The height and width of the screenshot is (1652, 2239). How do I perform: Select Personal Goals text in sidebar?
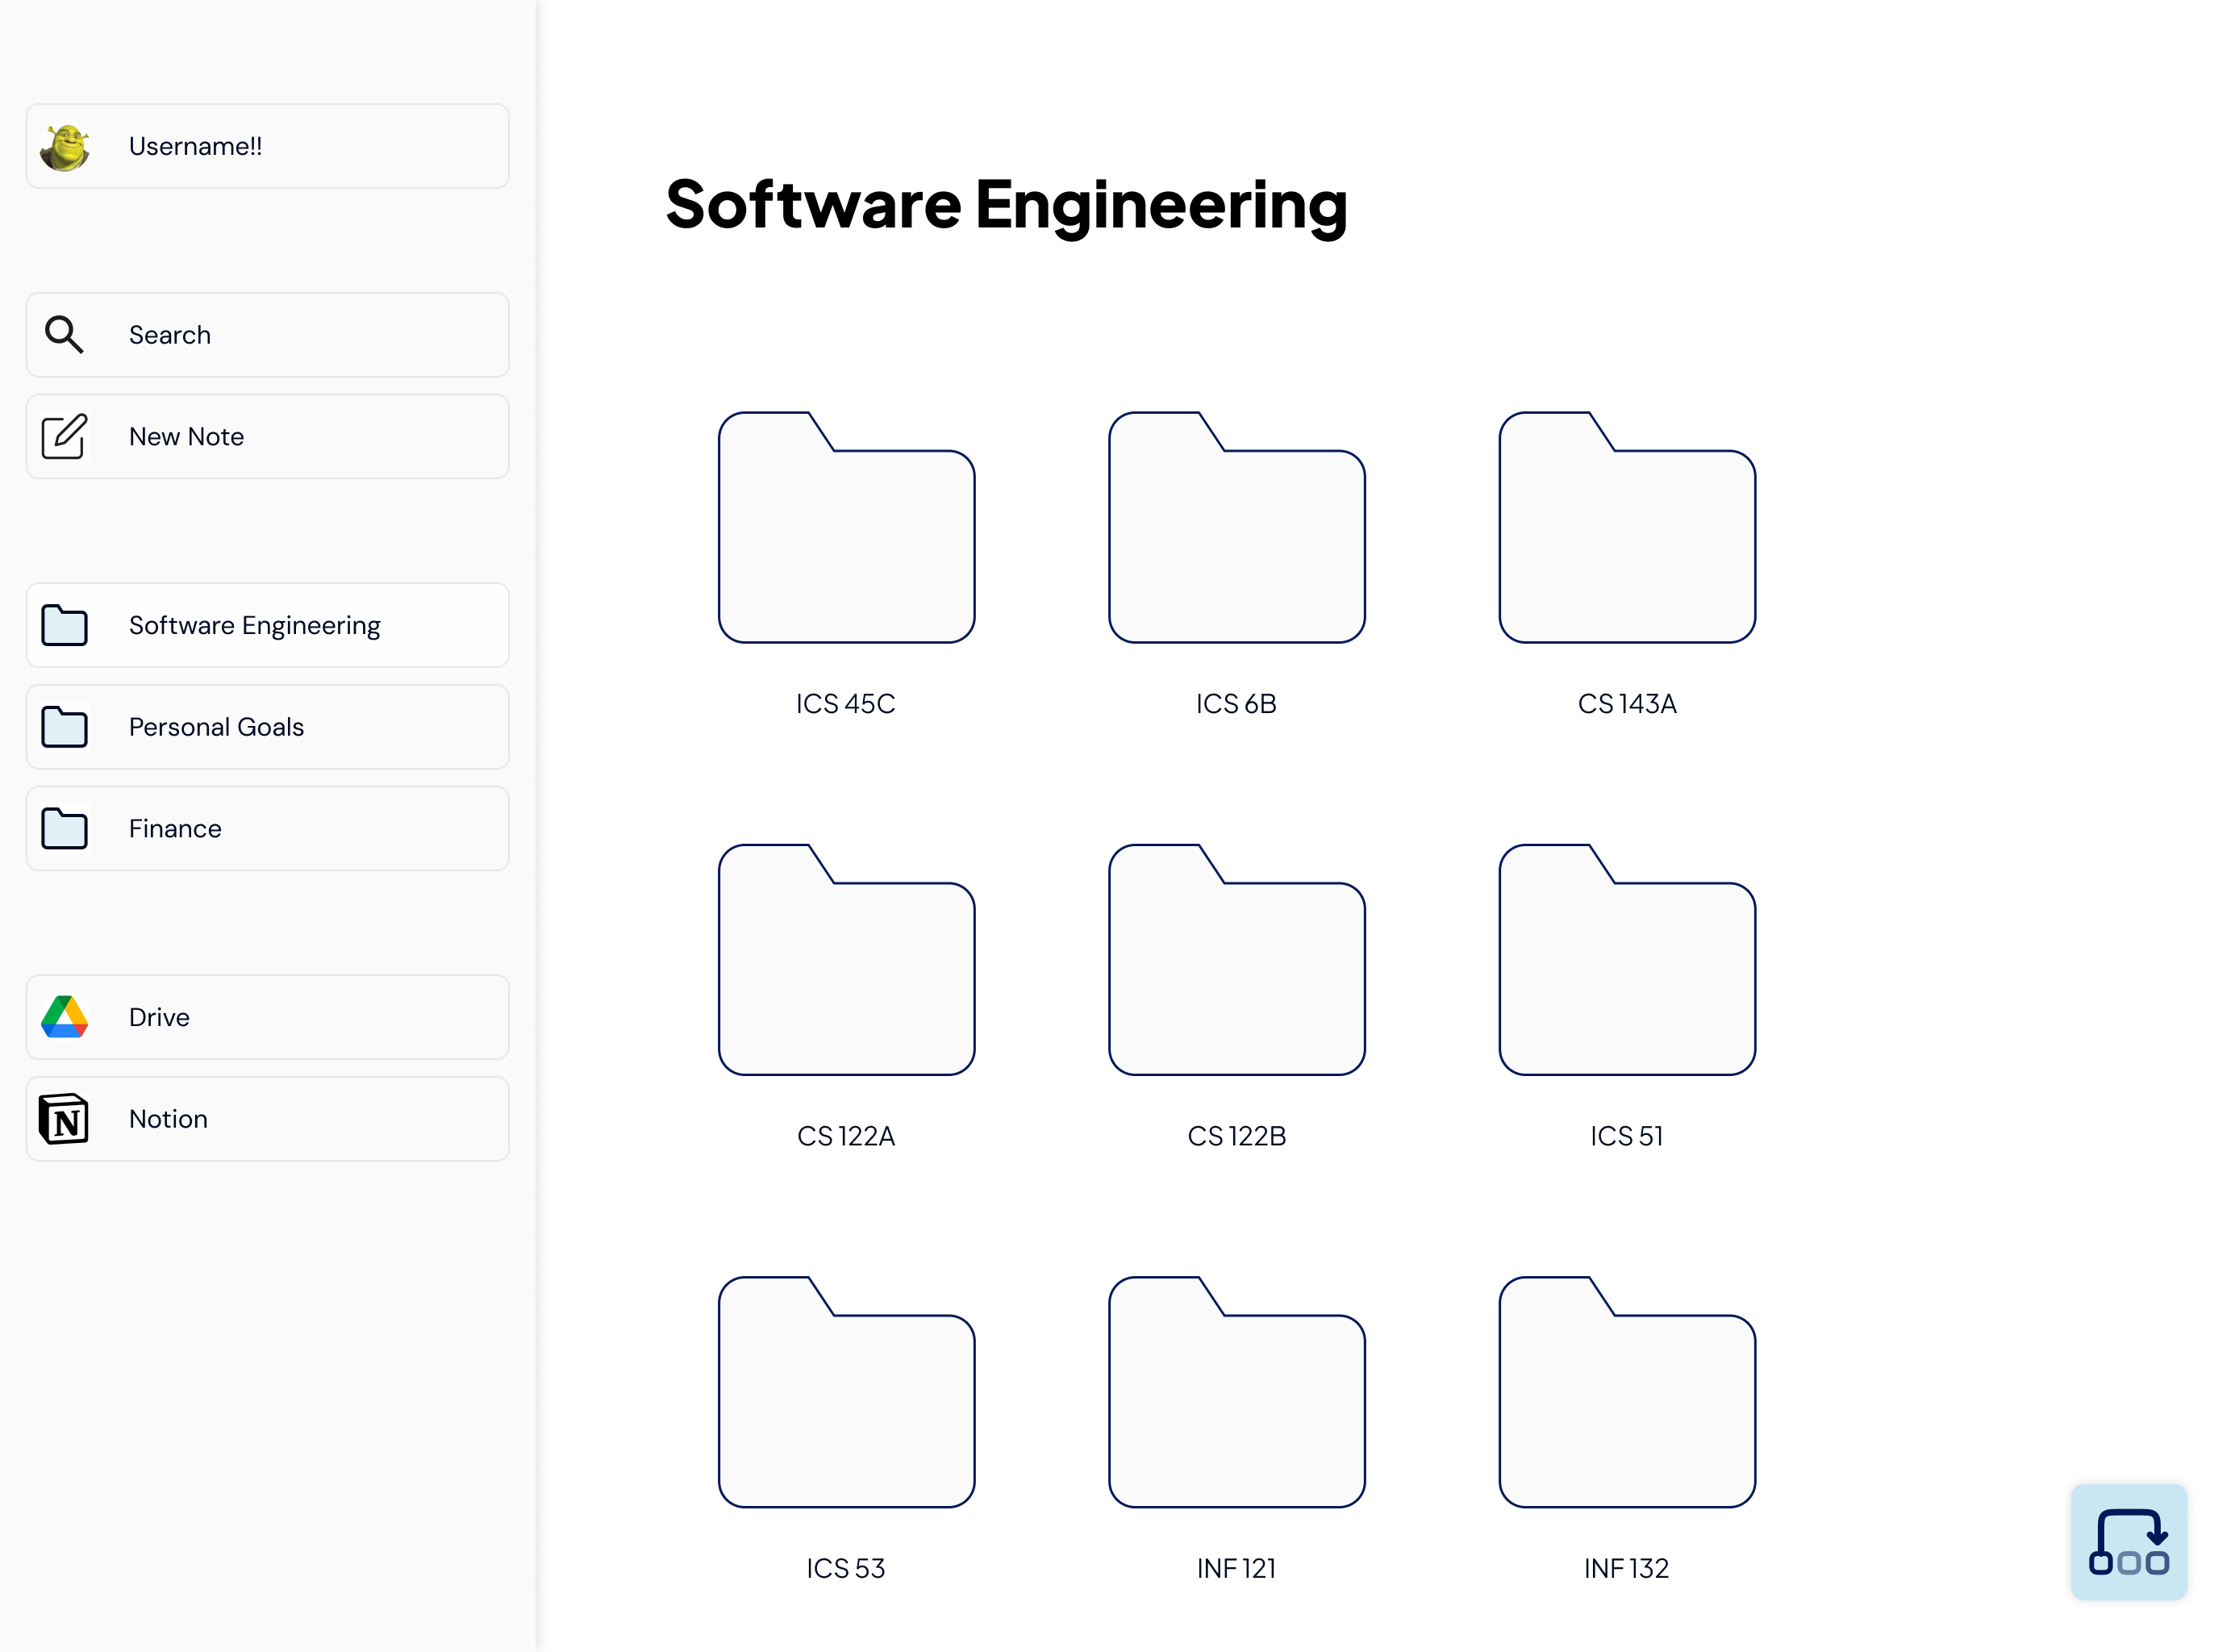217,727
